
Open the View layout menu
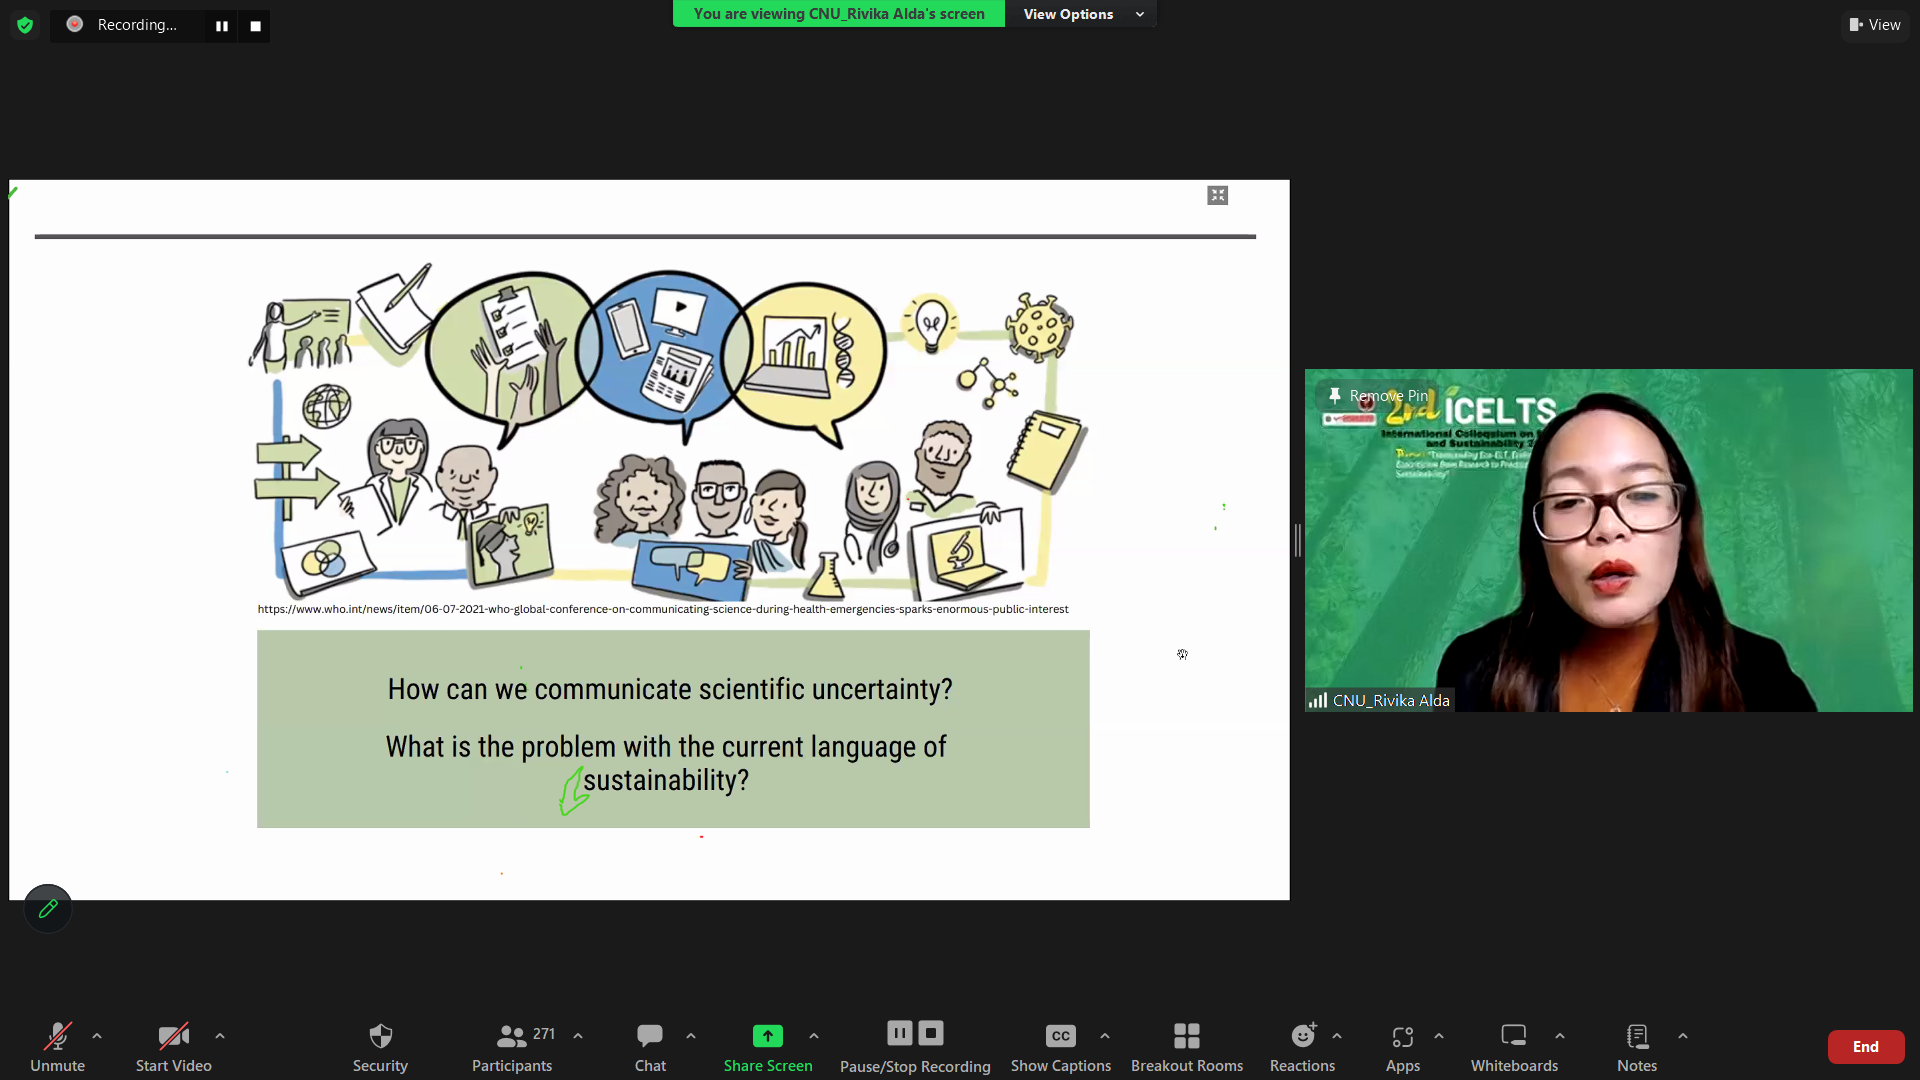(1875, 25)
